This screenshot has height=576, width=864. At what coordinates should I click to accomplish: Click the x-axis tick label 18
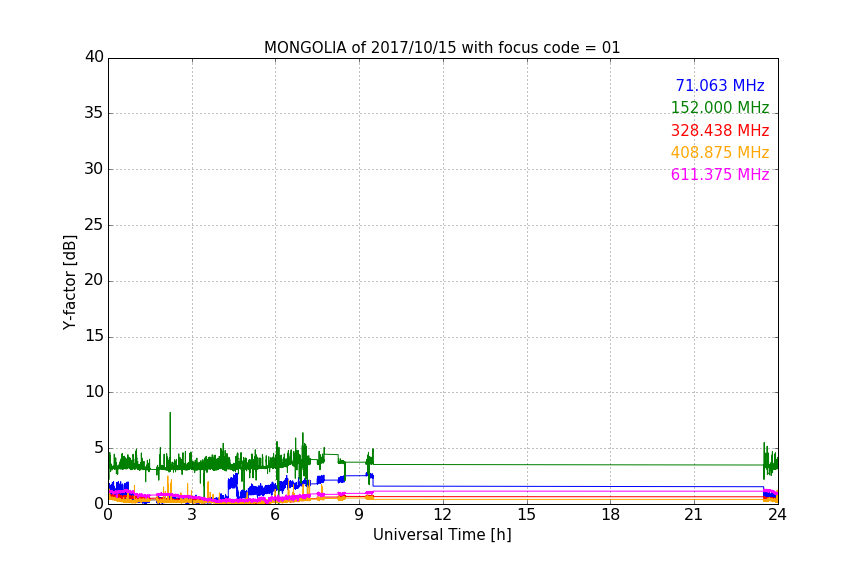click(610, 515)
